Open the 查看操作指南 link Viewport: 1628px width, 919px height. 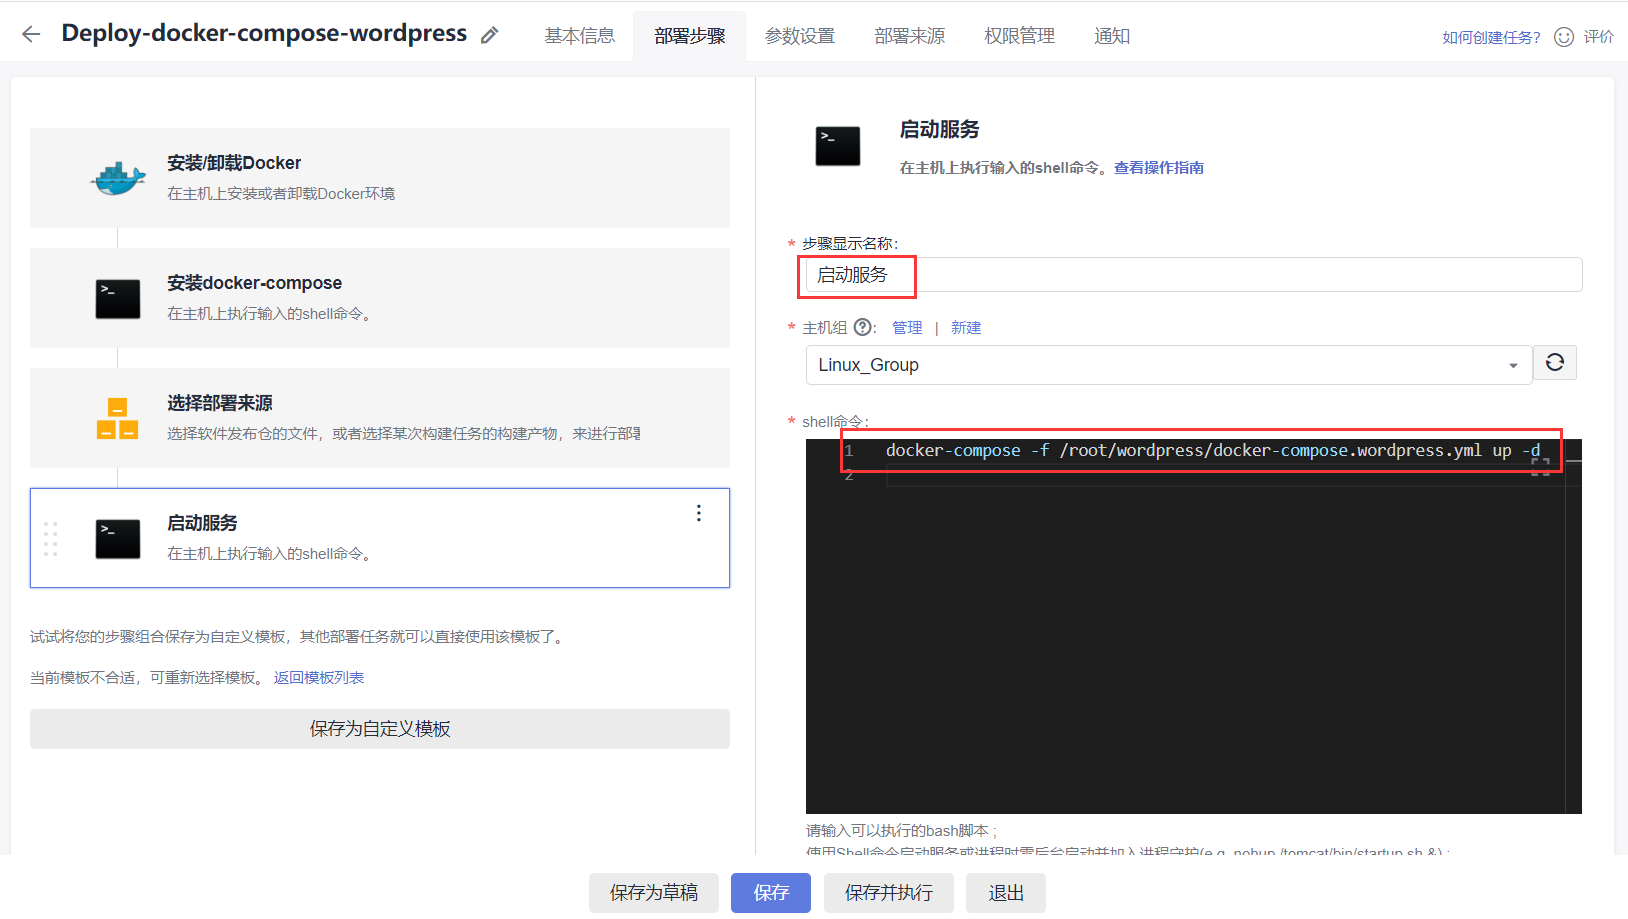pos(1158,167)
